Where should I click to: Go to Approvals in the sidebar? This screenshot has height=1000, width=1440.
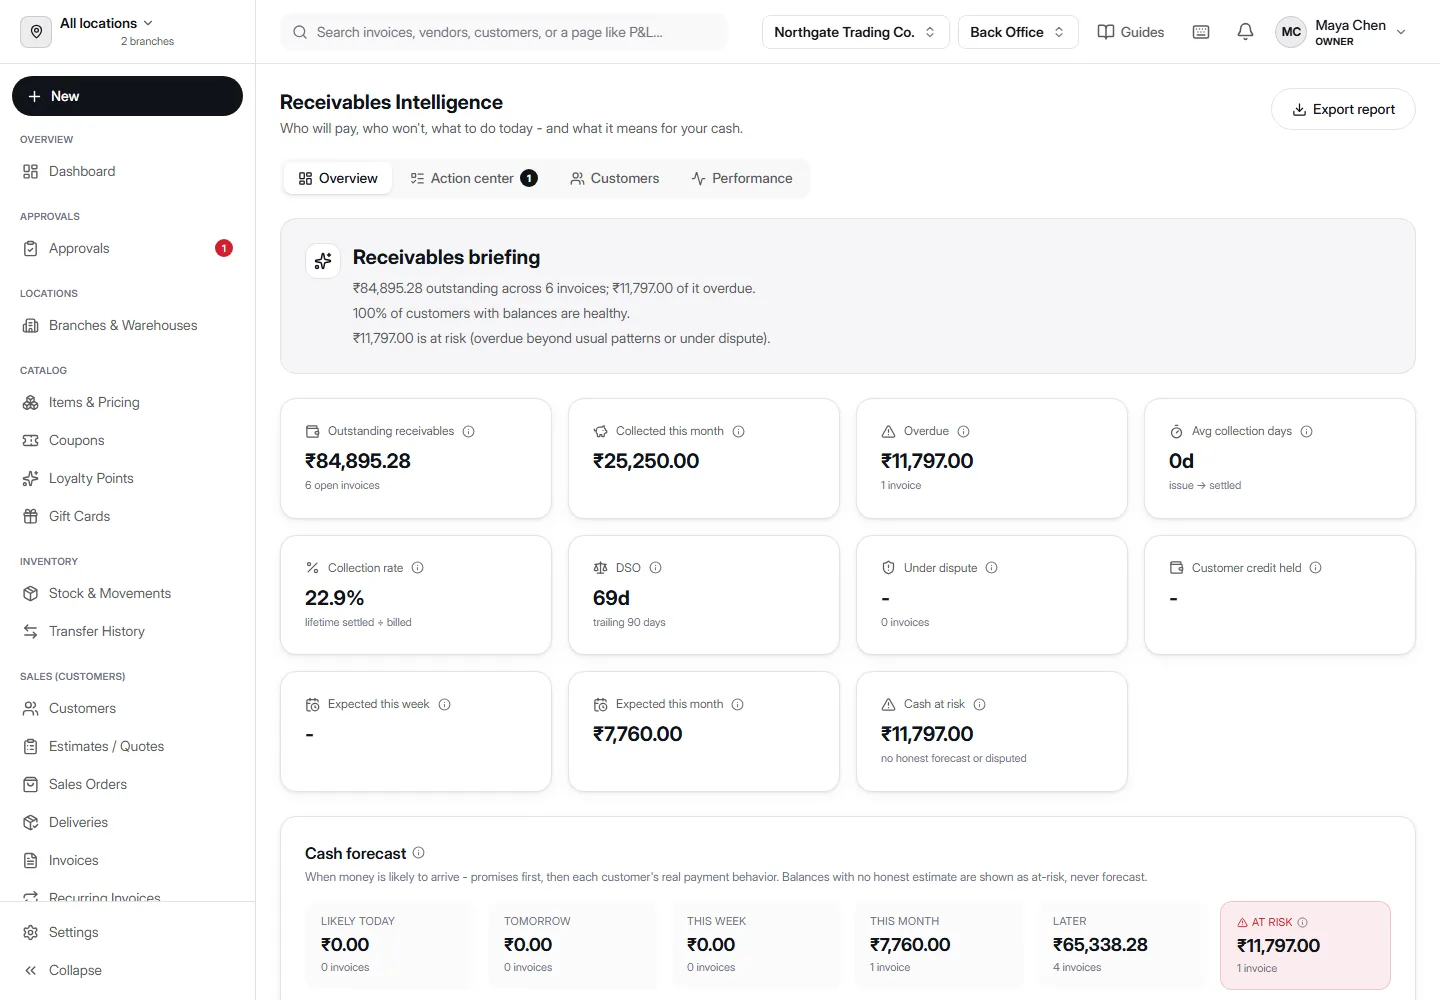tap(127, 248)
